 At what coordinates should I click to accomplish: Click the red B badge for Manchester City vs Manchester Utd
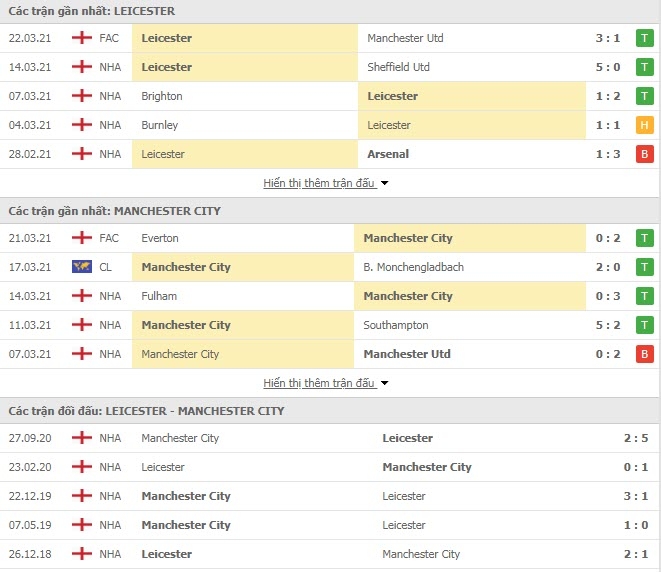pos(645,355)
